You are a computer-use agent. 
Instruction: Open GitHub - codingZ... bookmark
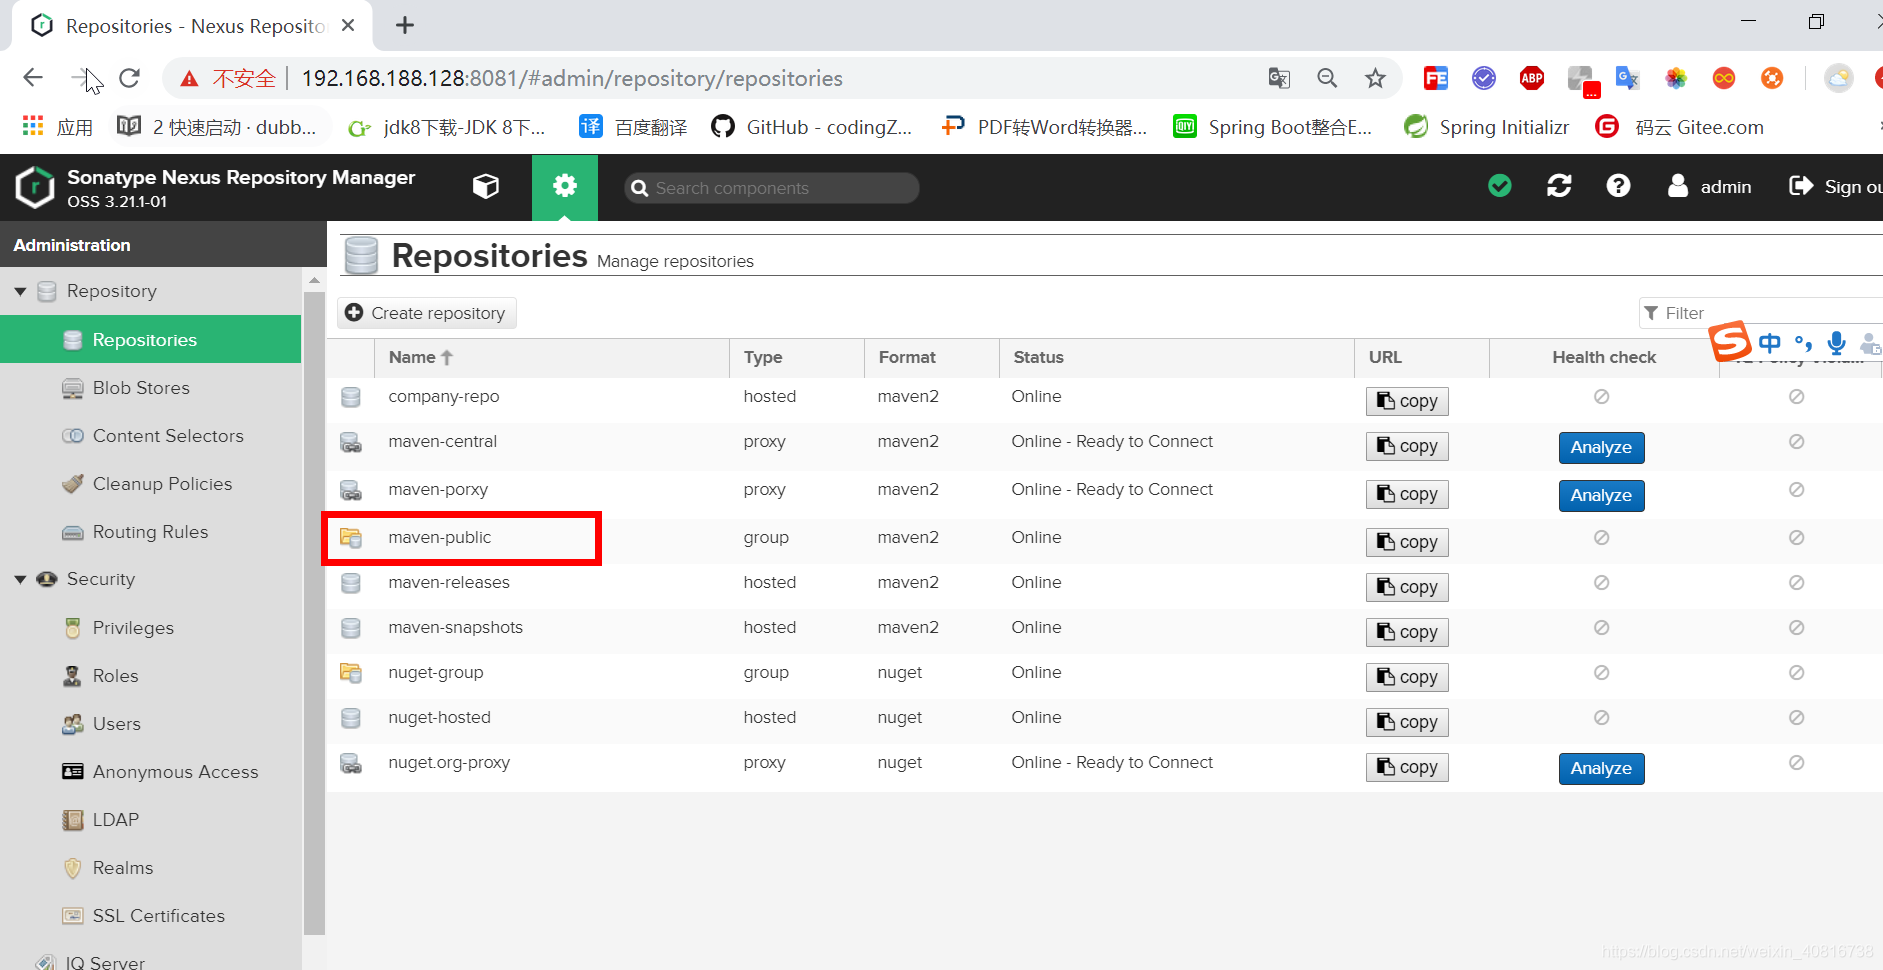(x=812, y=127)
